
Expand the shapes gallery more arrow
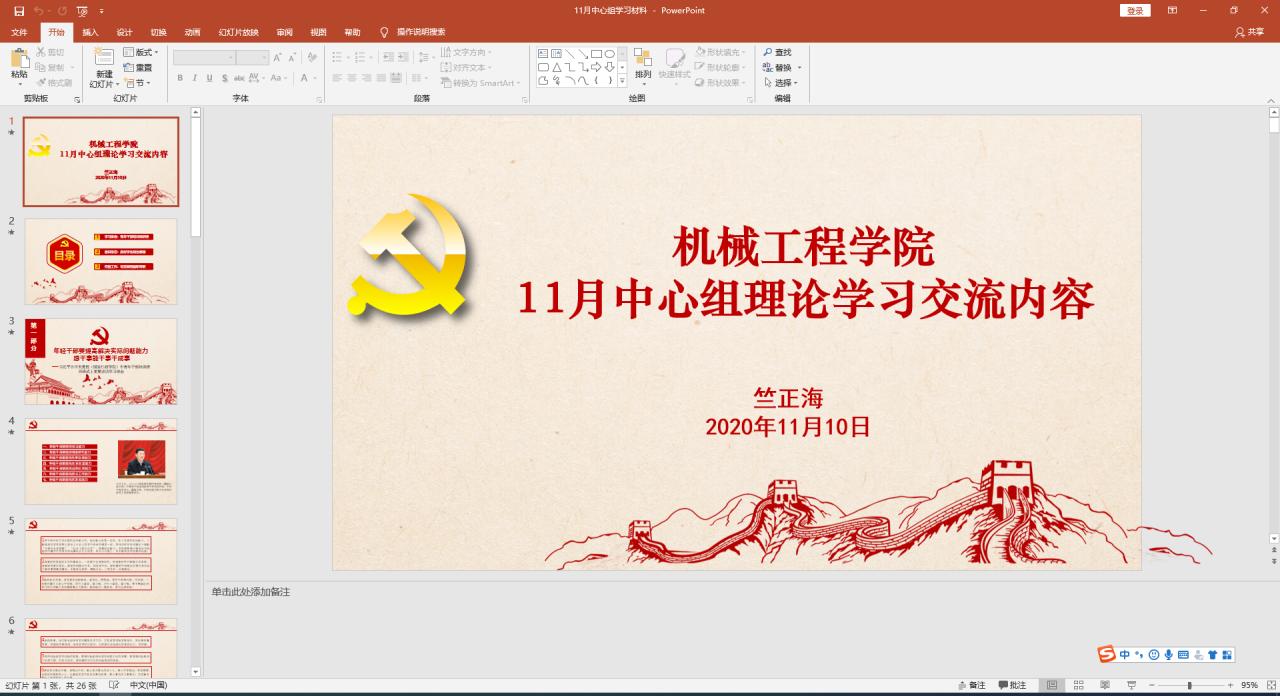[622, 81]
